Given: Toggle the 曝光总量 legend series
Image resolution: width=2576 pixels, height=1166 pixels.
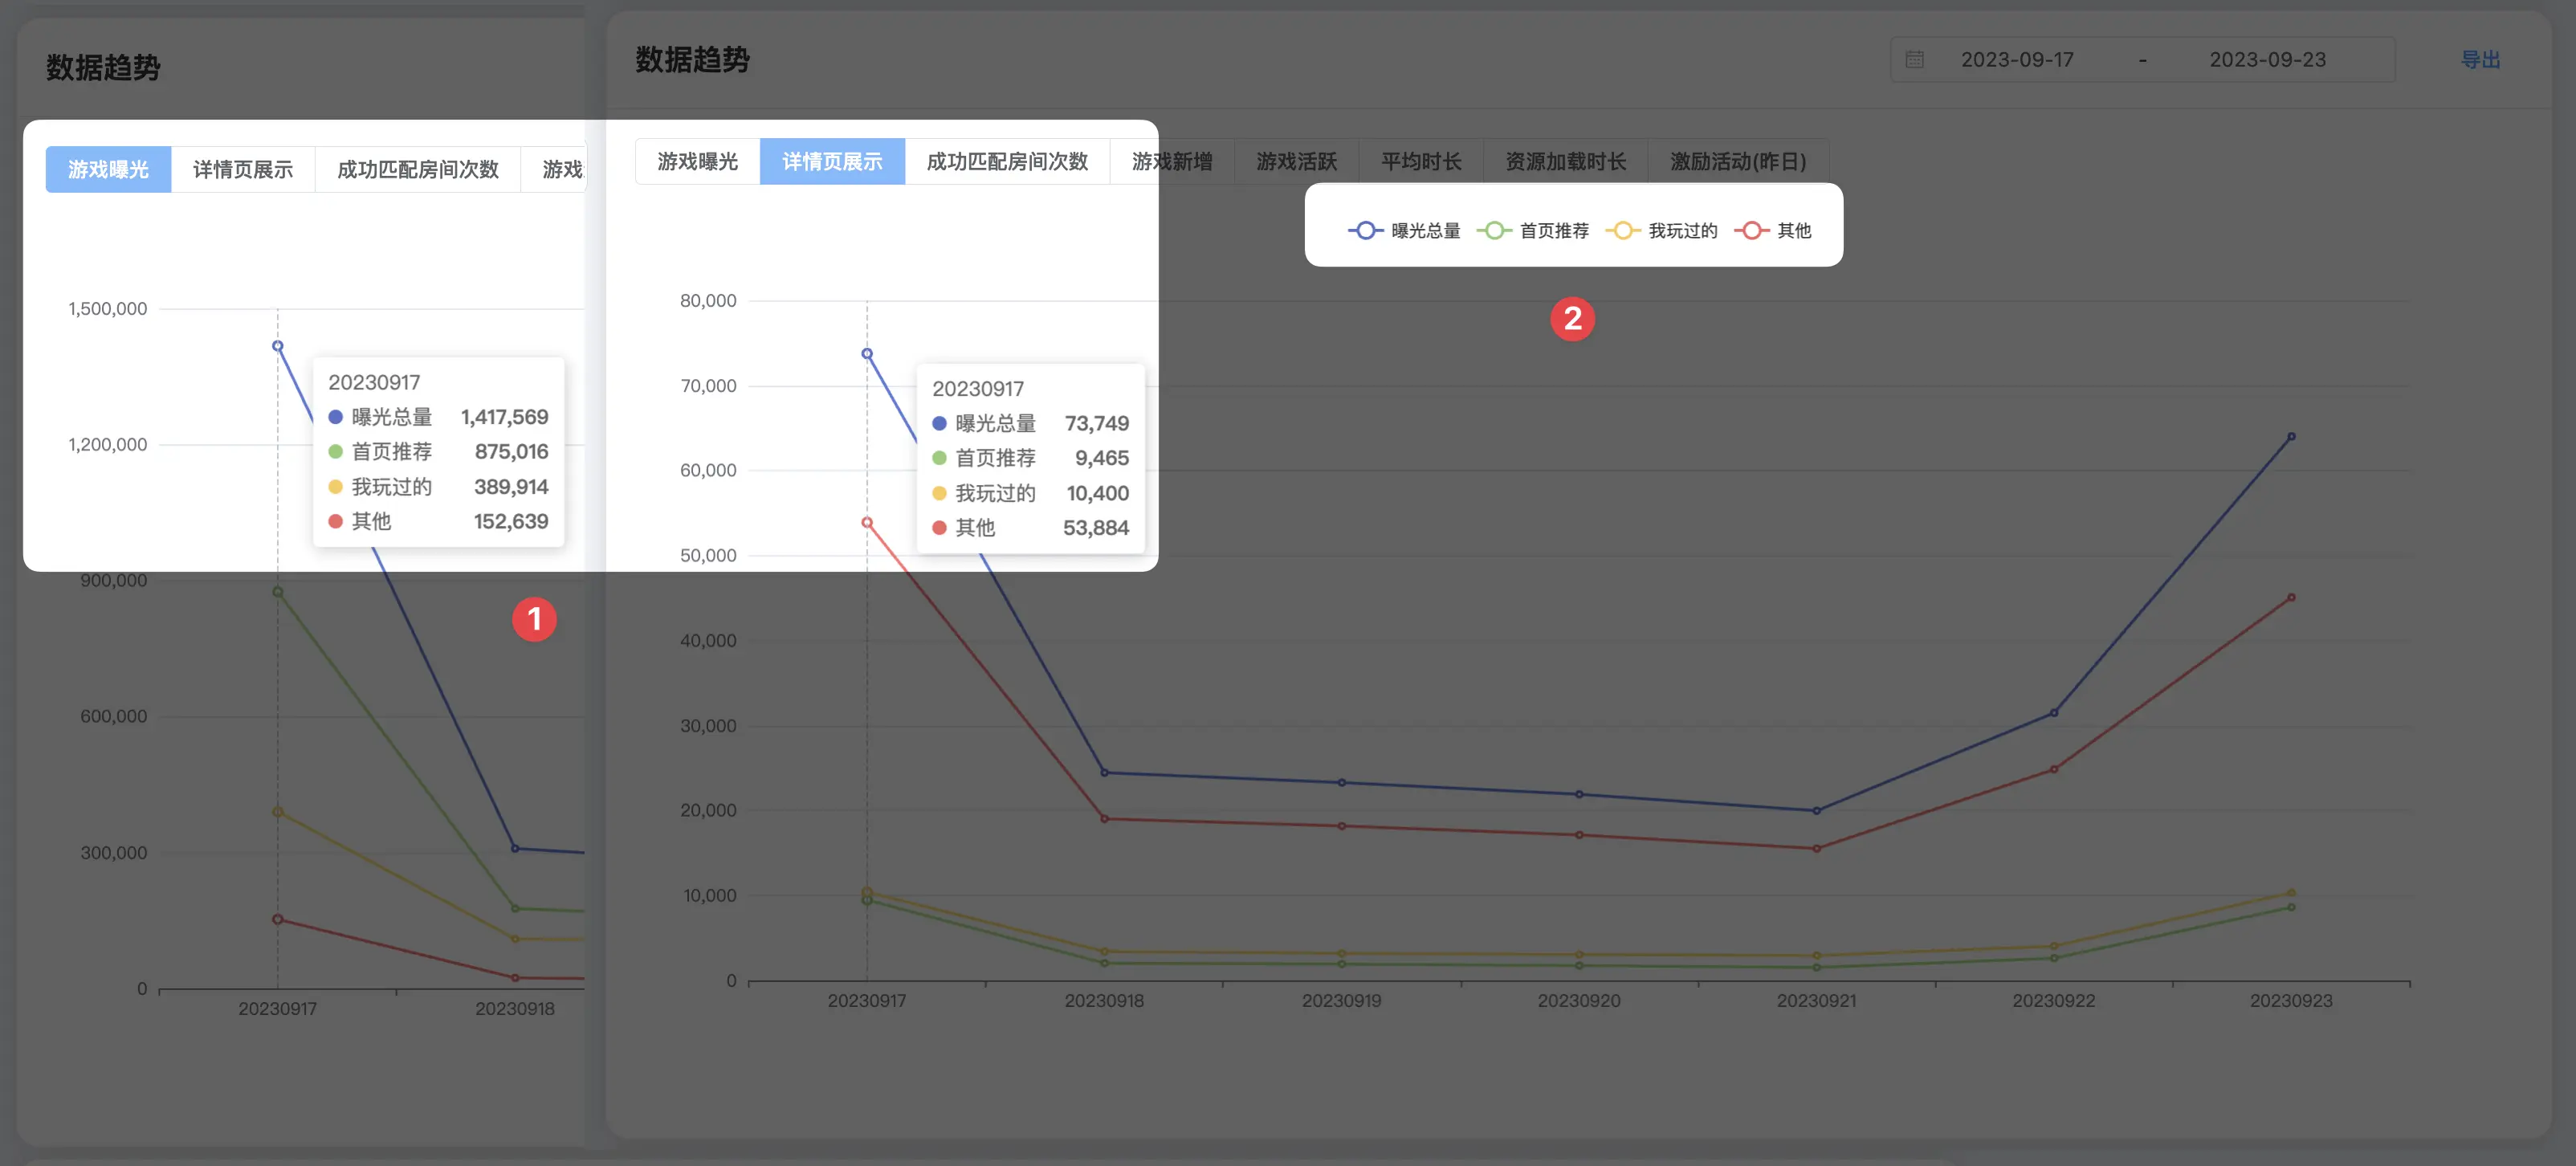Looking at the screenshot, I should pyautogui.click(x=1404, y=231).
